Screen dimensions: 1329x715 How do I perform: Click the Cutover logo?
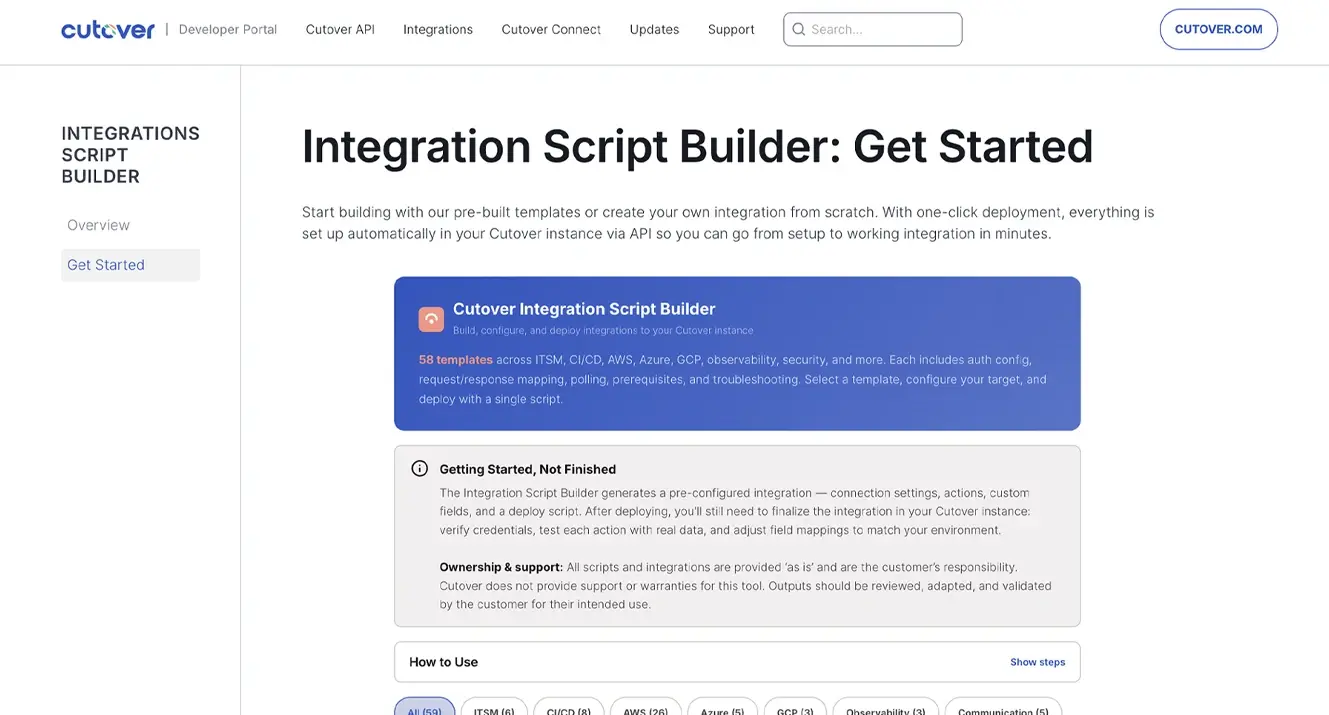[108, 30]
